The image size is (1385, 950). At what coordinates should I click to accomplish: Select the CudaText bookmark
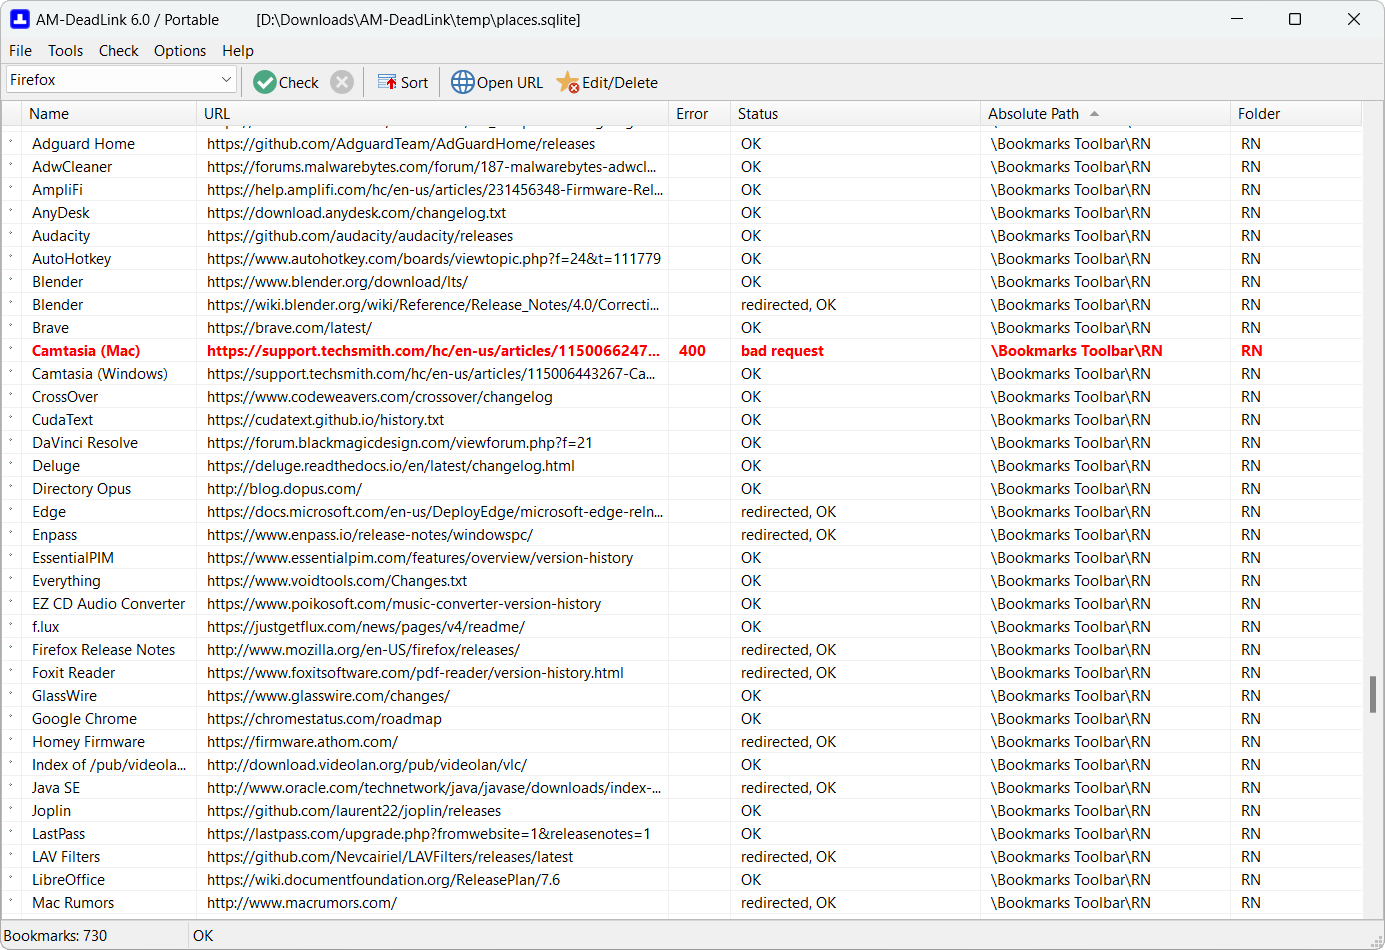point(63,420)
